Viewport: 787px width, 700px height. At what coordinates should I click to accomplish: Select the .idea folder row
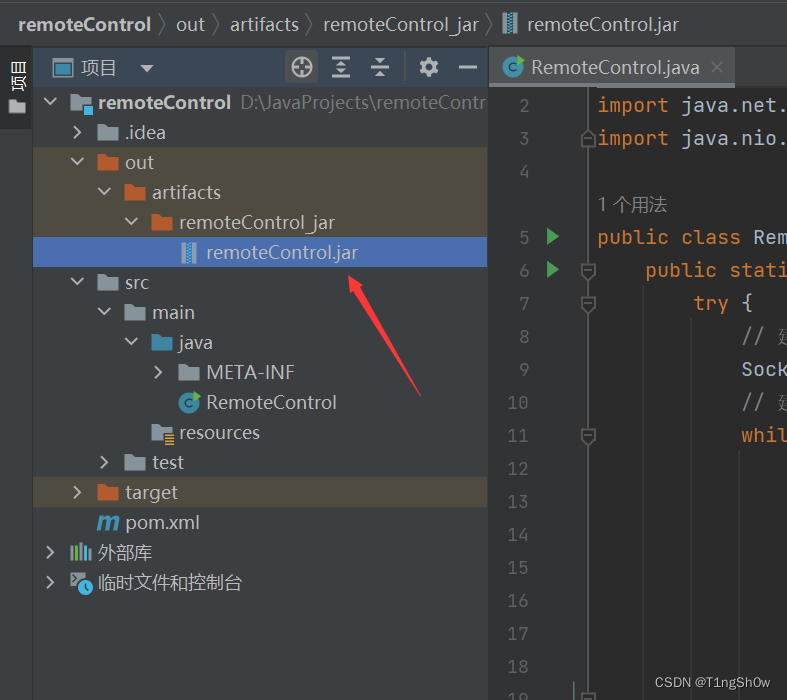pyautogui.click(x=260, y=132)
